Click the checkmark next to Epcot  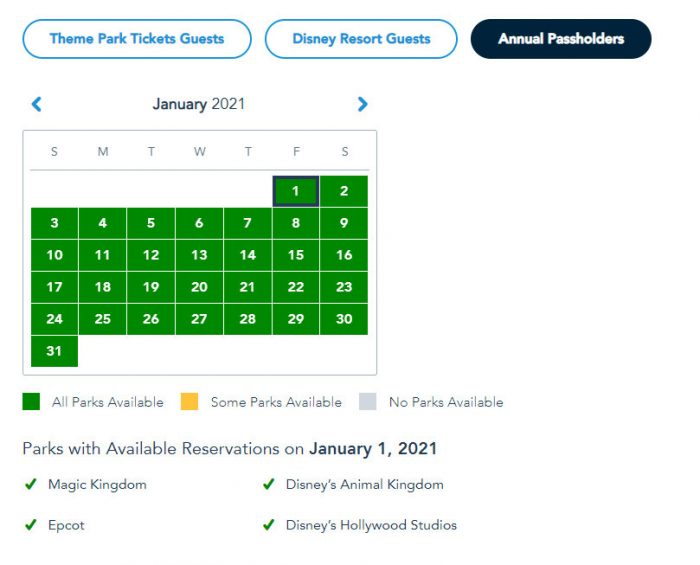31,525
